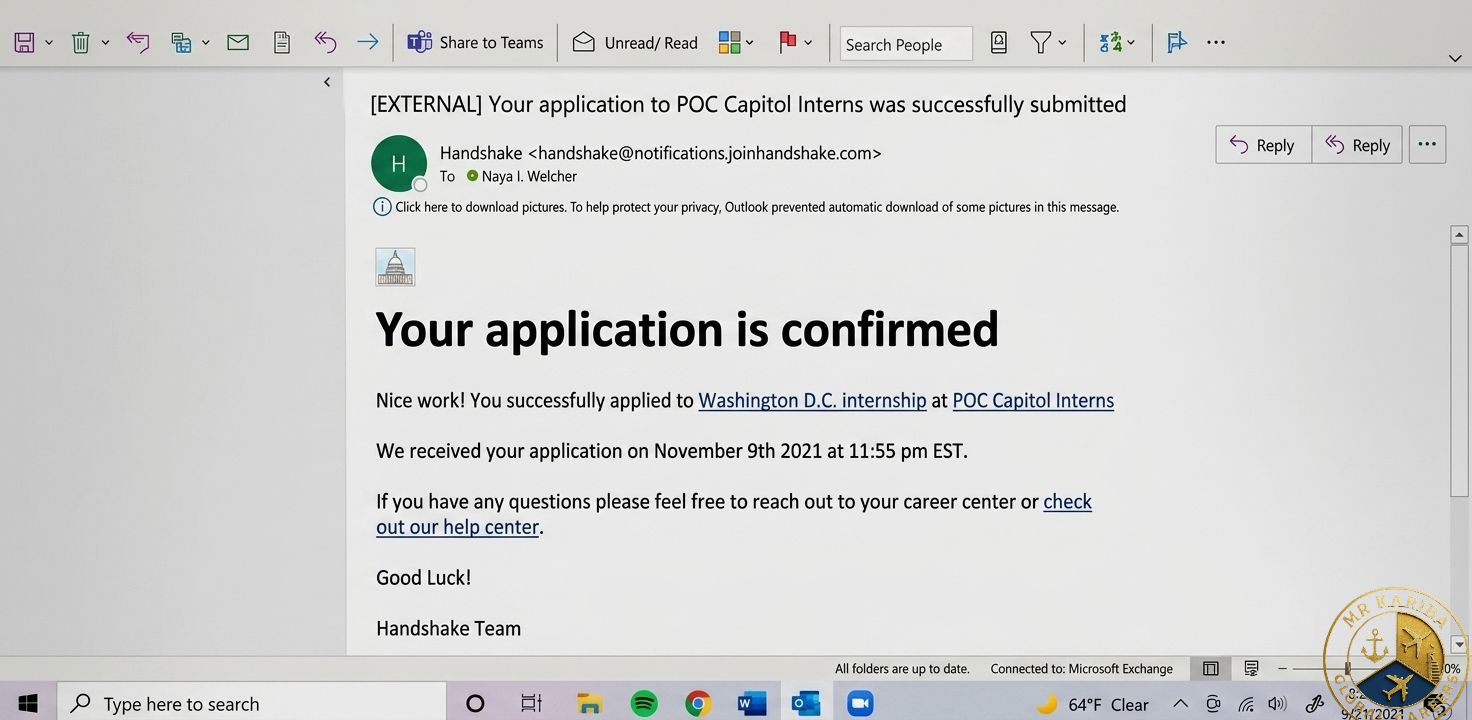Viewport: 1472px width, 720px height.
Task: Show hidden system tray icons
Action: pyautogui.click(x=1180, y=704)
